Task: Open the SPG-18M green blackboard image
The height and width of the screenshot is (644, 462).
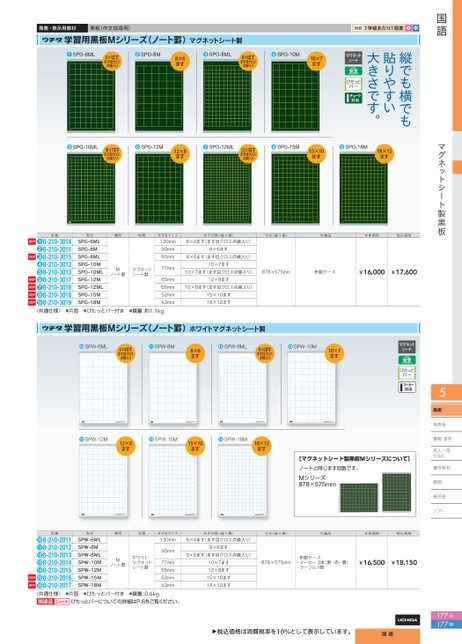Action: [363, 189]
